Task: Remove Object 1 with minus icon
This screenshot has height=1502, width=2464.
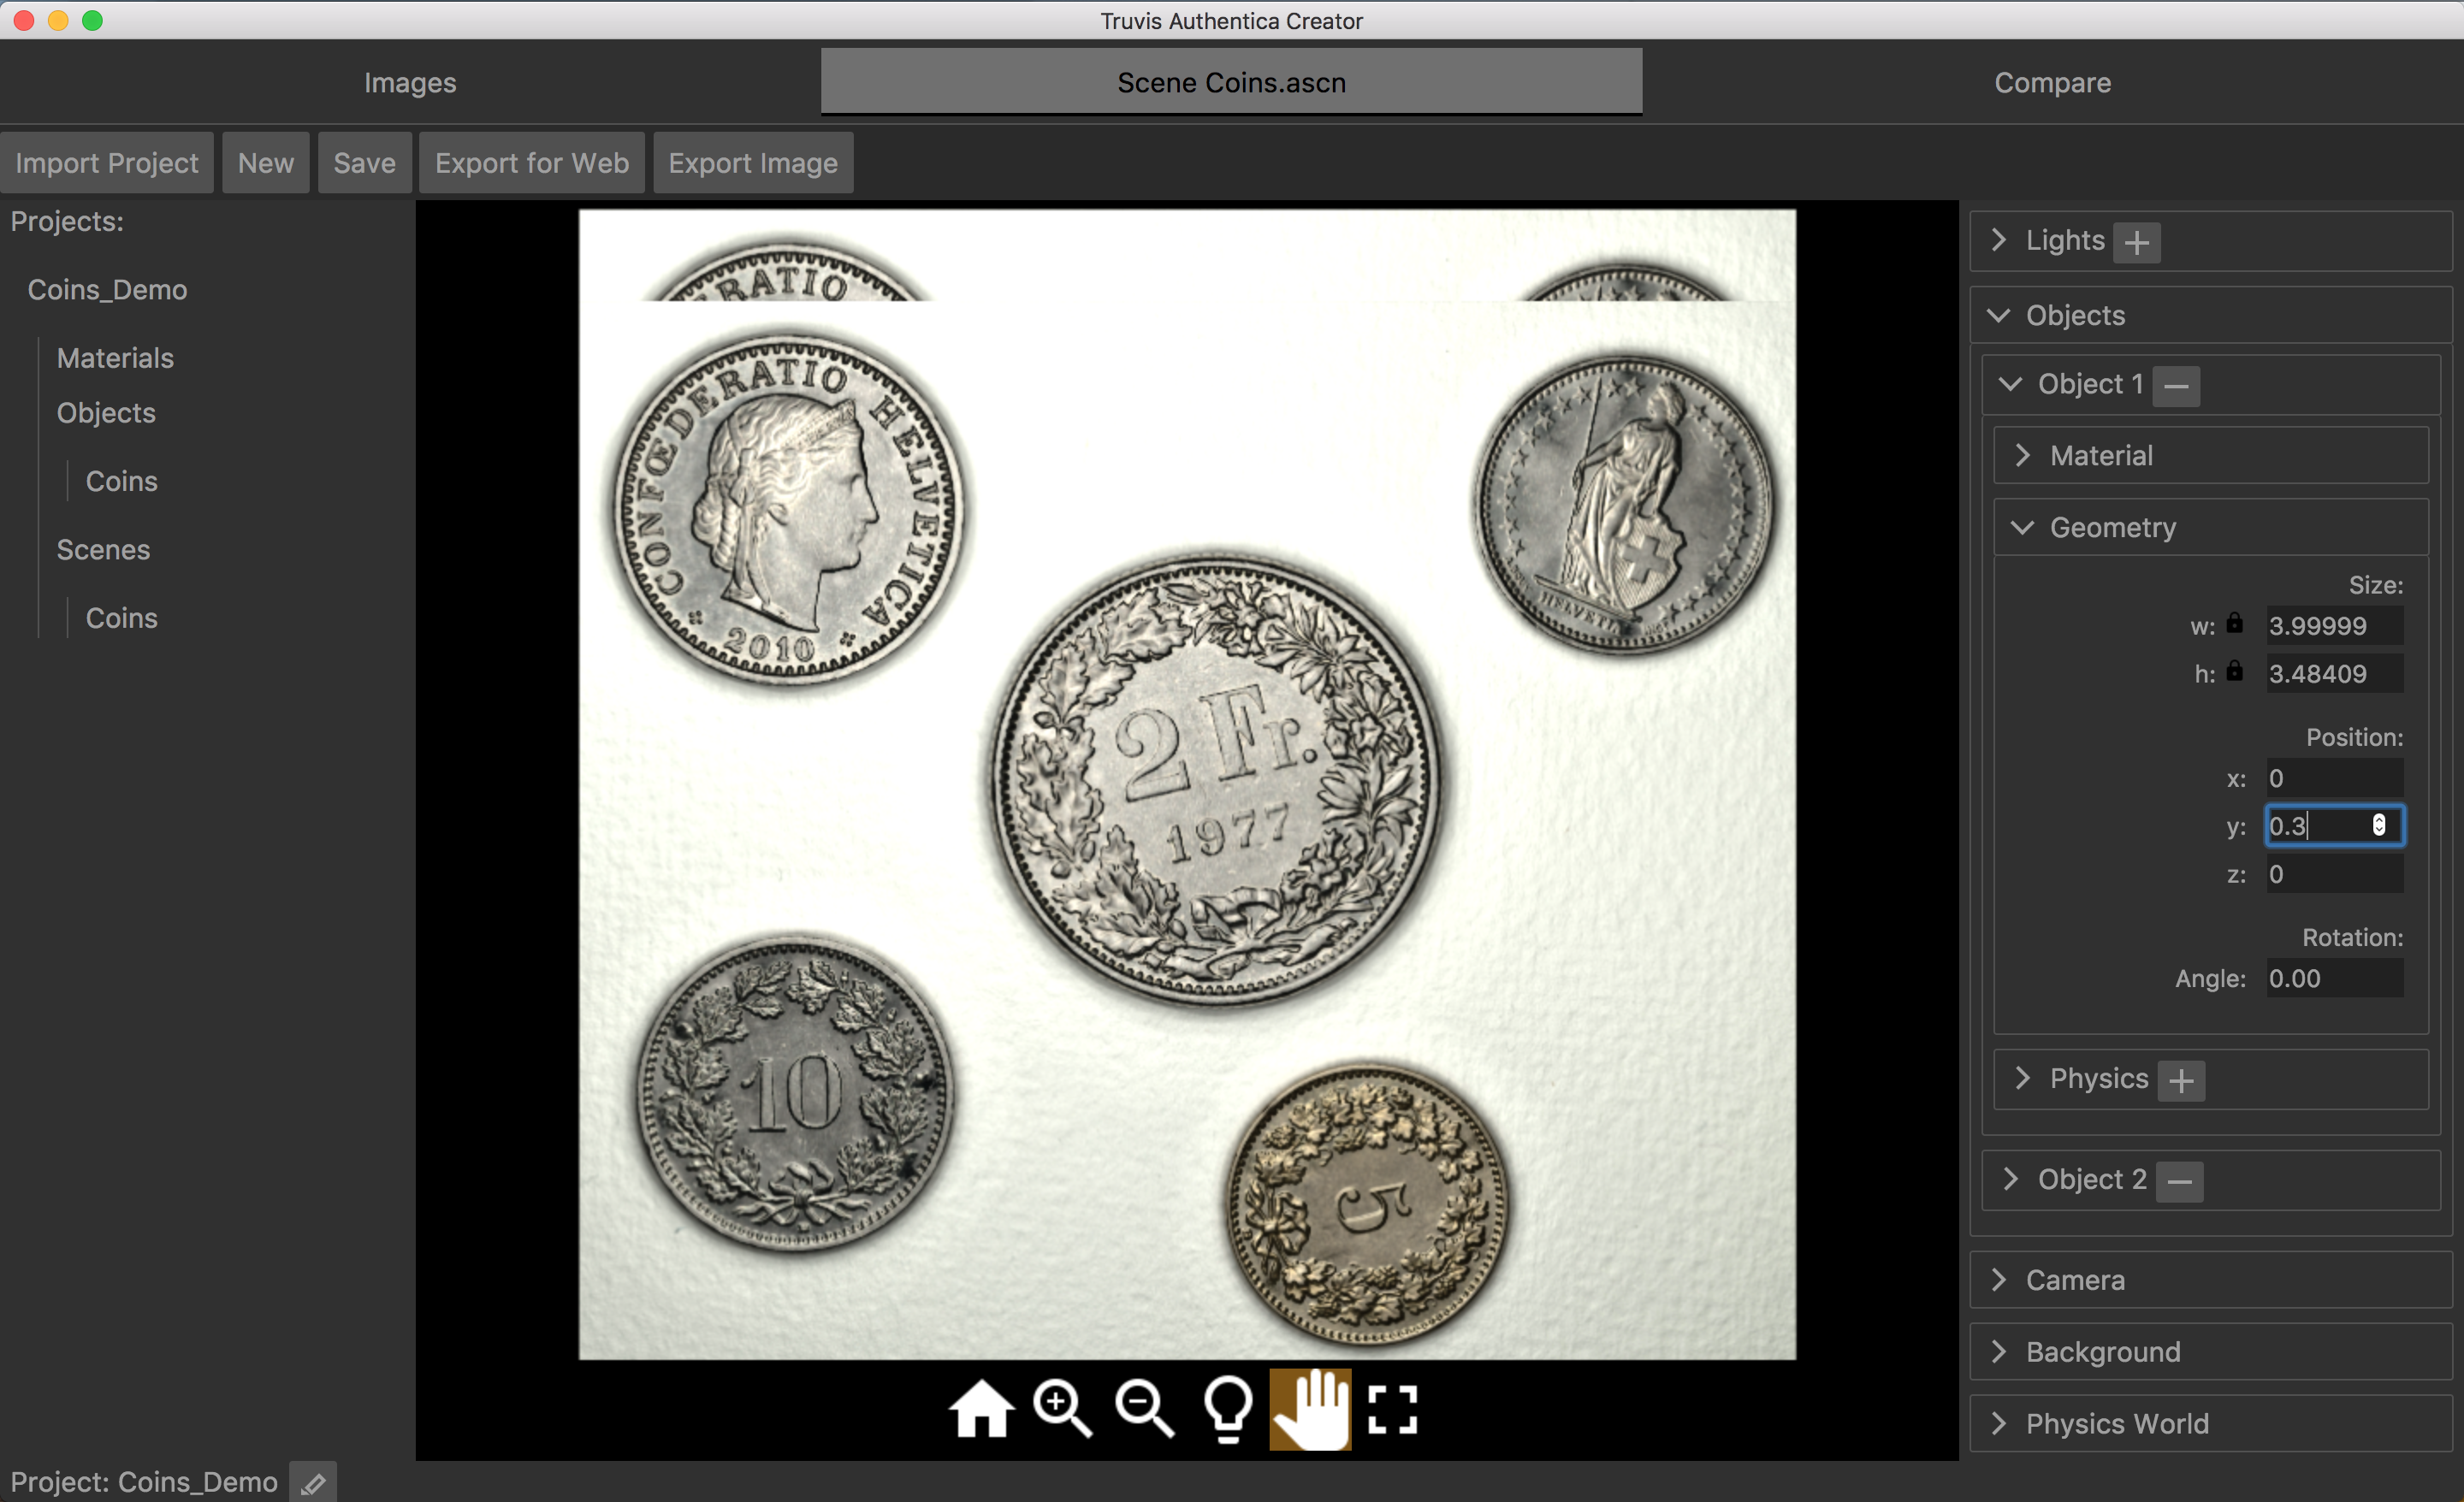Action: (x=2176, y=386)
